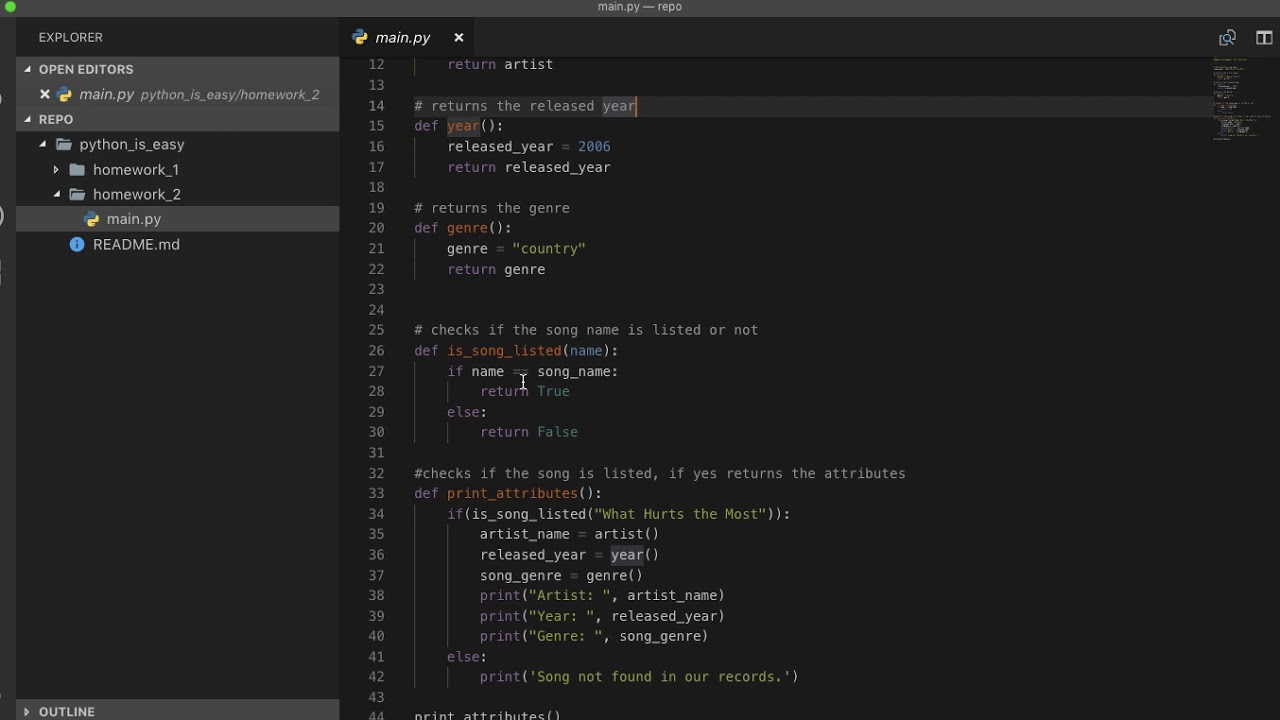The width and height of the screenshot is (1280, 720).
Task: Click the string "country" on line 21
Action: coord(549,248)
